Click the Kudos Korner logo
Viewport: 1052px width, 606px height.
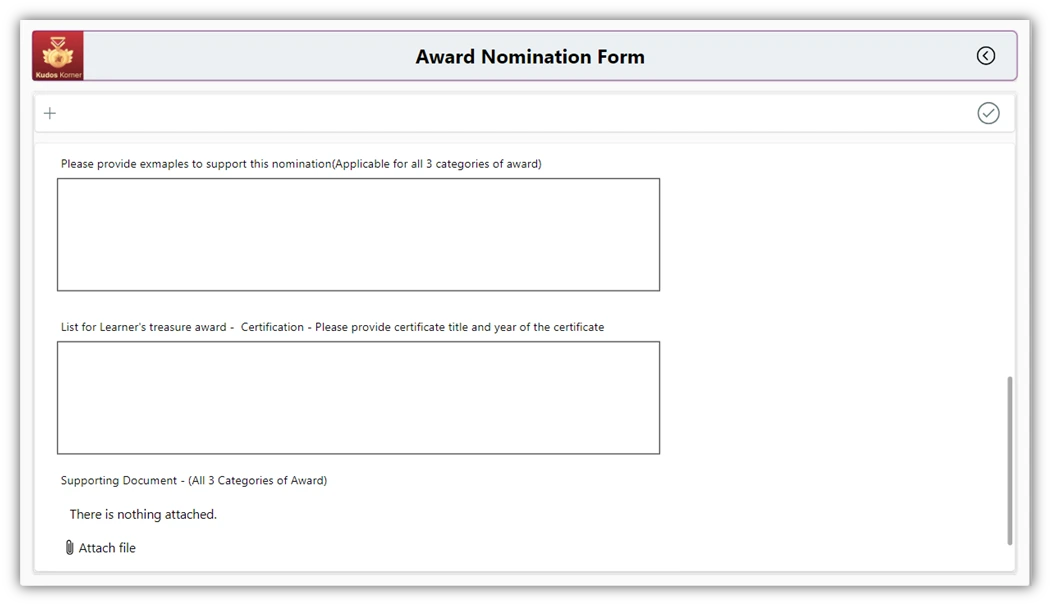(58, 56)
